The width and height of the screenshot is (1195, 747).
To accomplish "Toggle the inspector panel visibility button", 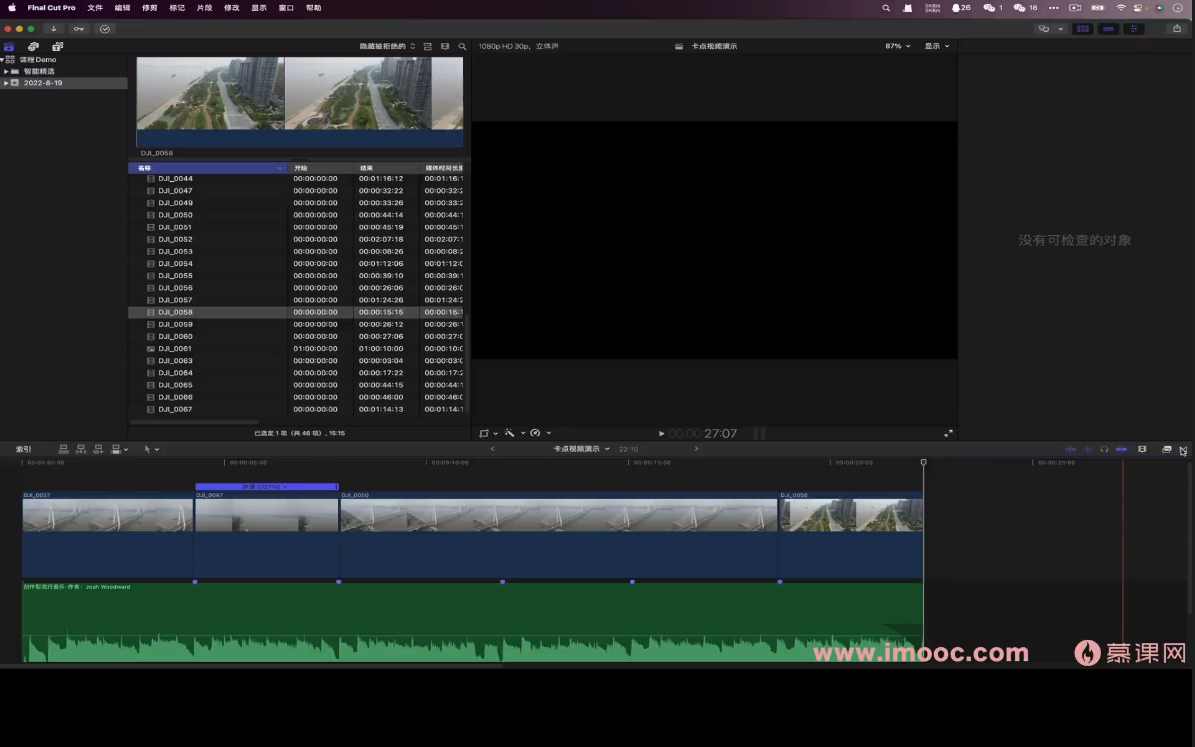I will click(1134, 29).
